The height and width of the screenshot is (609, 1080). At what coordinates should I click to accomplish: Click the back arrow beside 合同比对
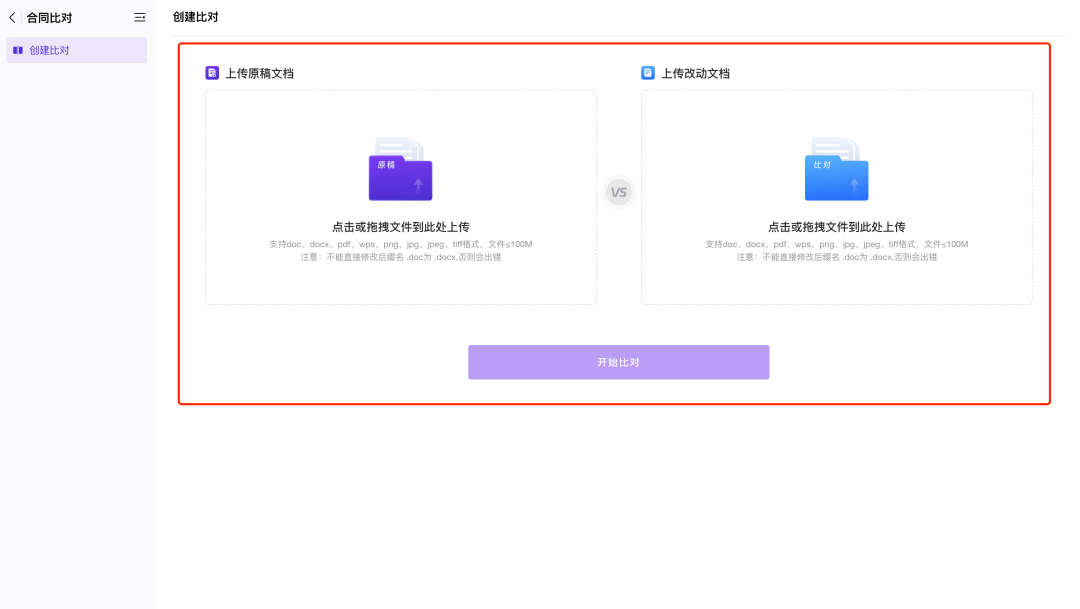coord(12,18)
